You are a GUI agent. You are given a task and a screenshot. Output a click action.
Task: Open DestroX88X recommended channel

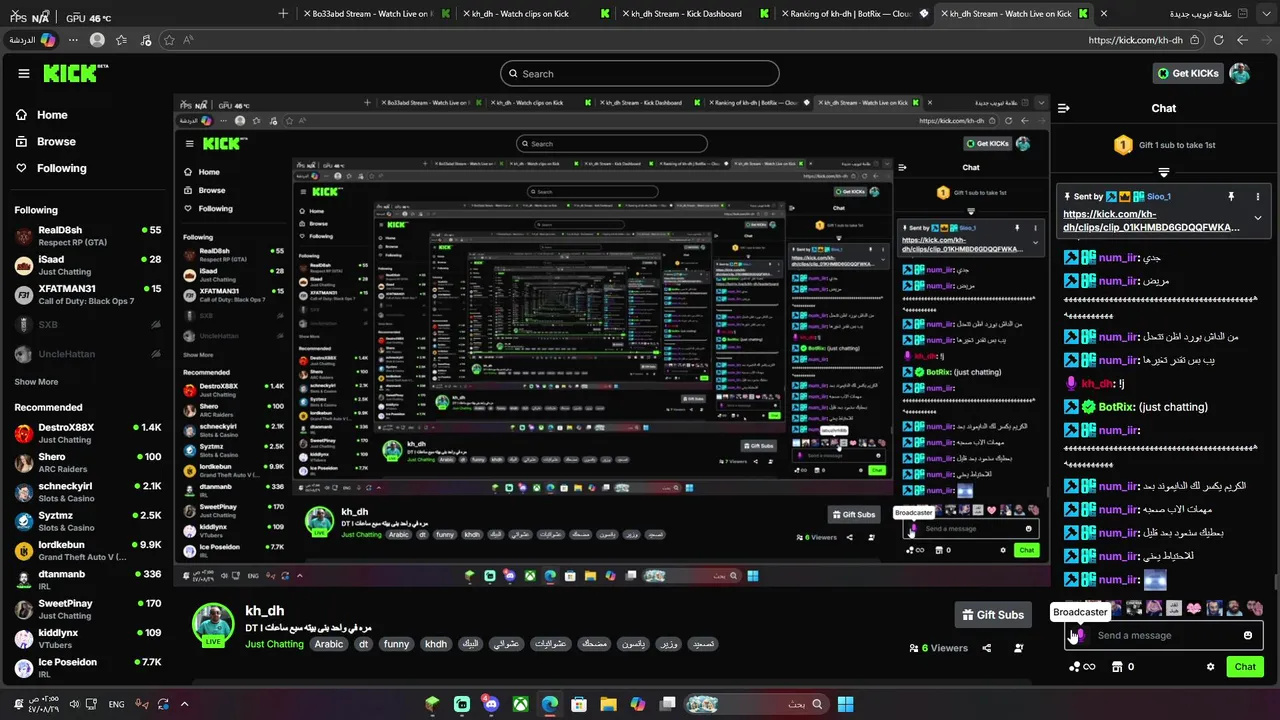click(87, 433)
